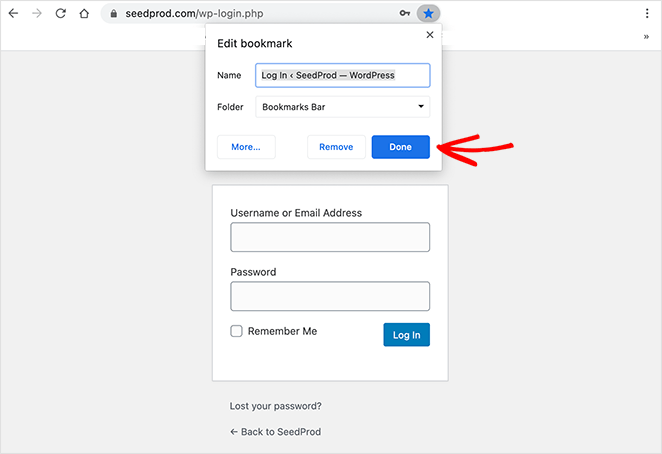Click the browser forward arrow

[37, 15]
